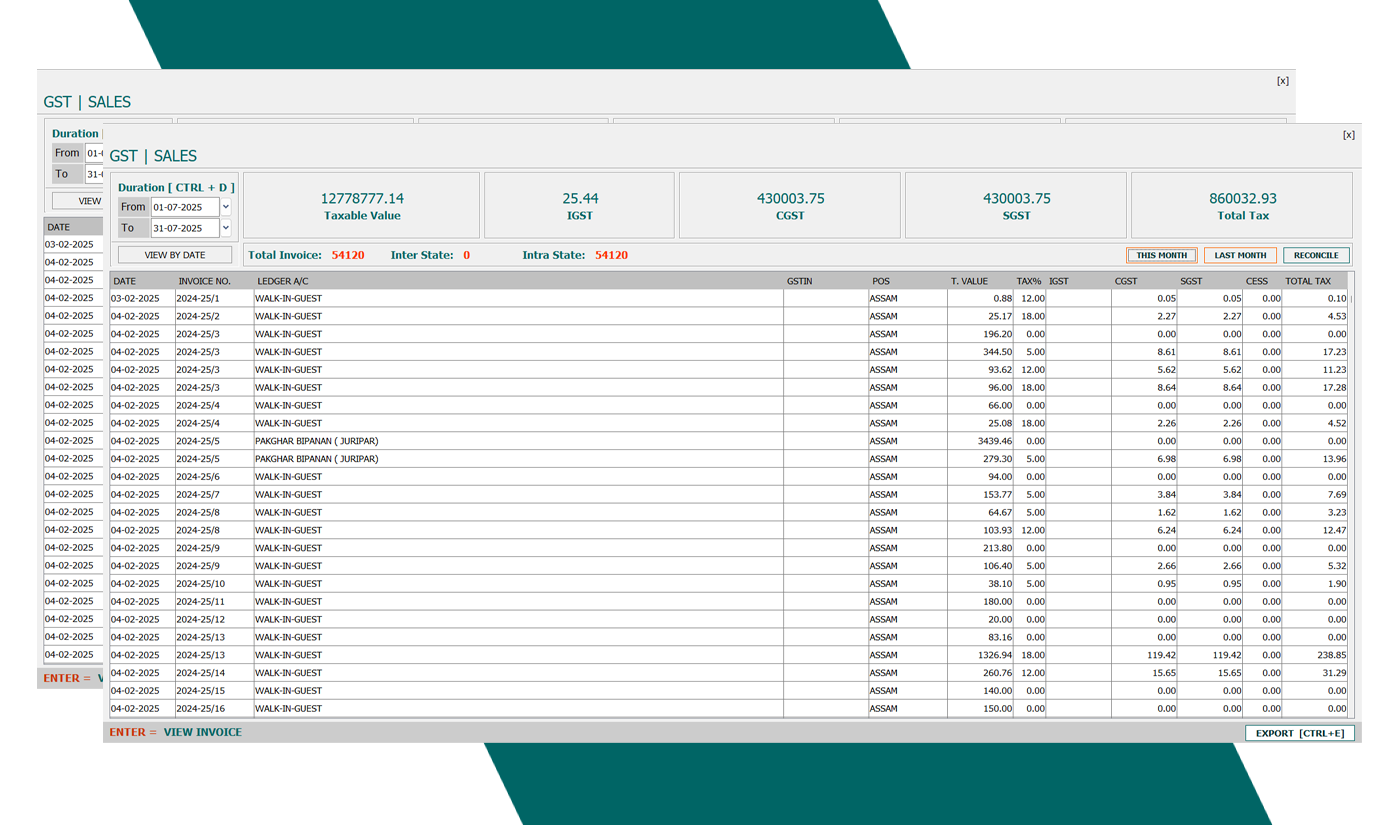Select invoice 2024-25/16 row
This screenshot has height=825, width=1394.
(400, 709)
